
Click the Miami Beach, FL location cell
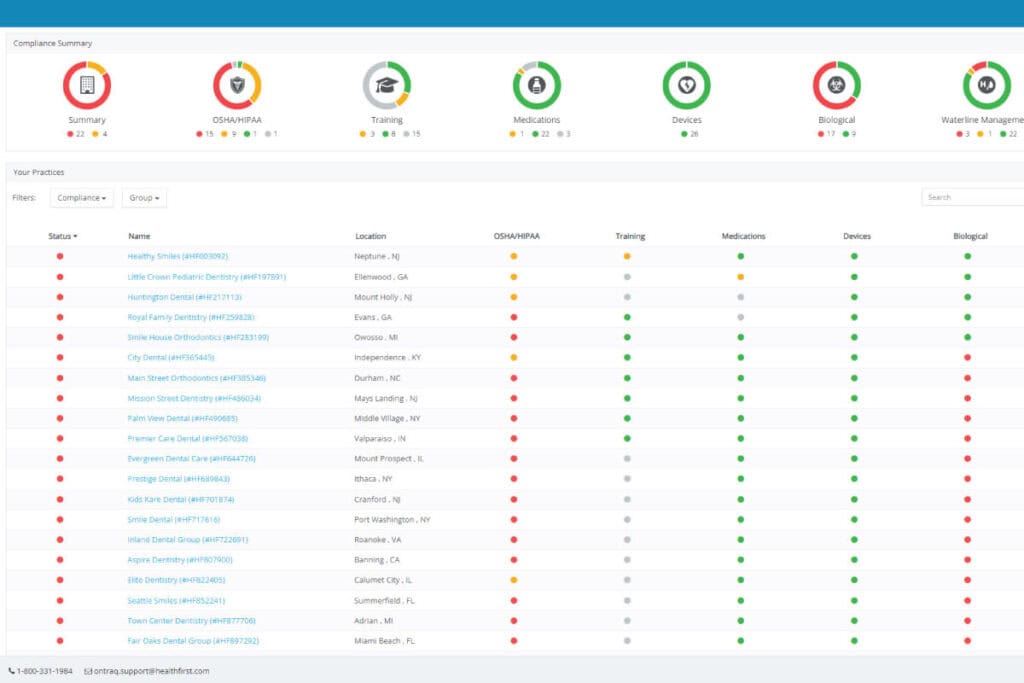tap(385, 641)
